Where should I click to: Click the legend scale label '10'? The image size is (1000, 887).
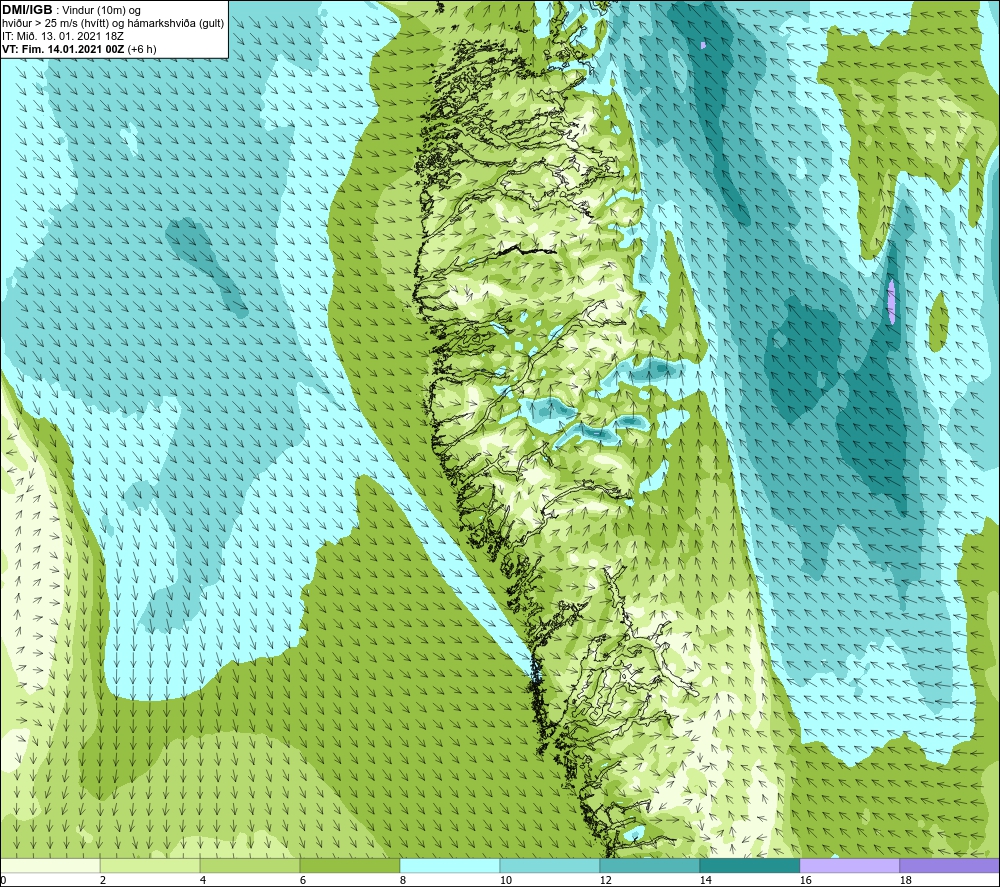point(506,881)
